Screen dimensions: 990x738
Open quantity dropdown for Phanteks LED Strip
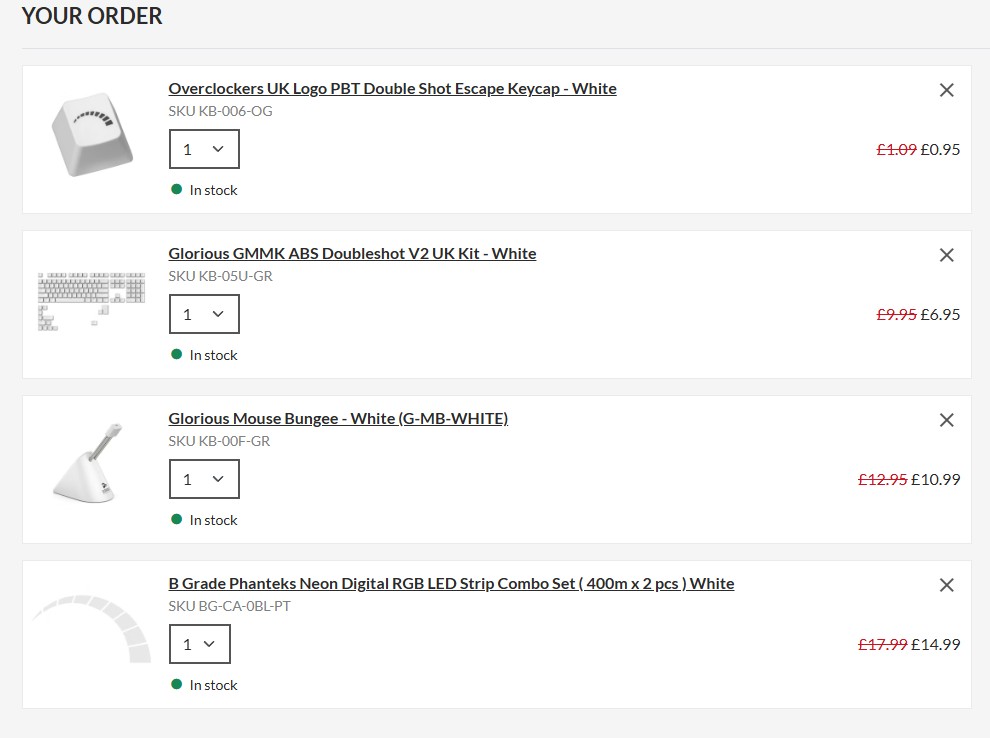(200, 644)
